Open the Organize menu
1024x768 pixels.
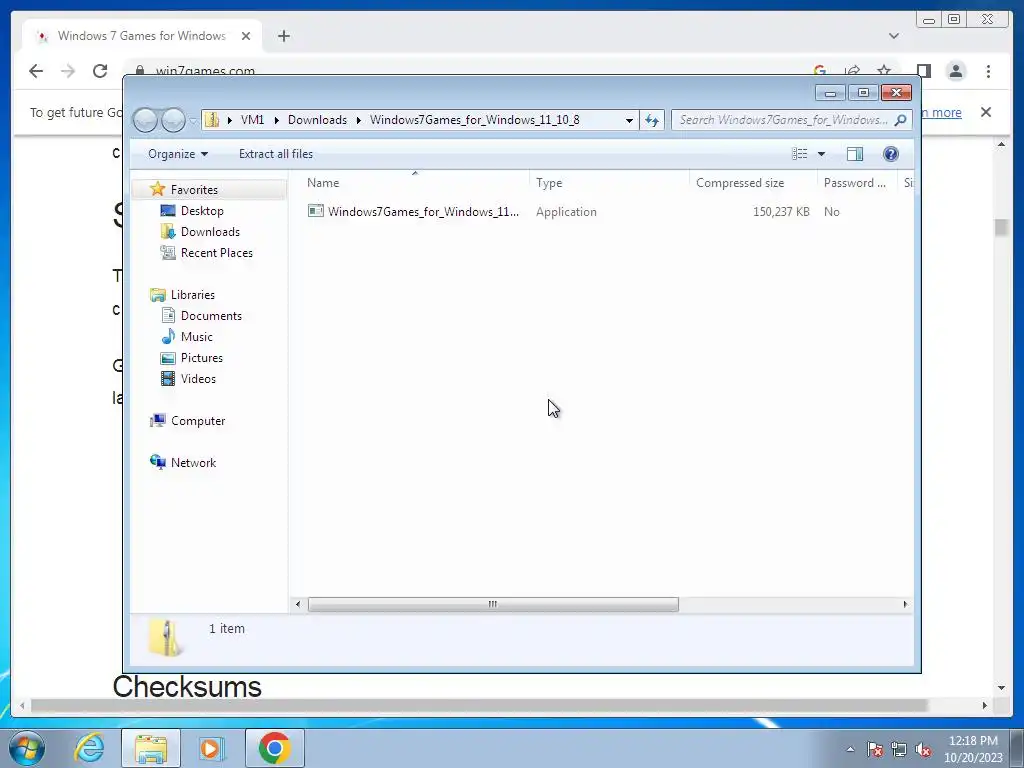coord(178,154)
